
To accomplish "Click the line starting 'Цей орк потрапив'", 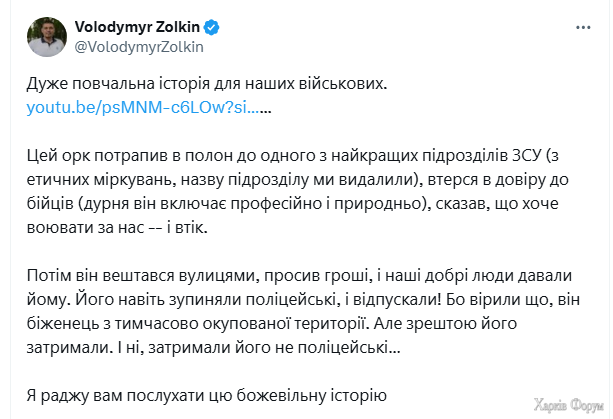I will pos(293,156).
